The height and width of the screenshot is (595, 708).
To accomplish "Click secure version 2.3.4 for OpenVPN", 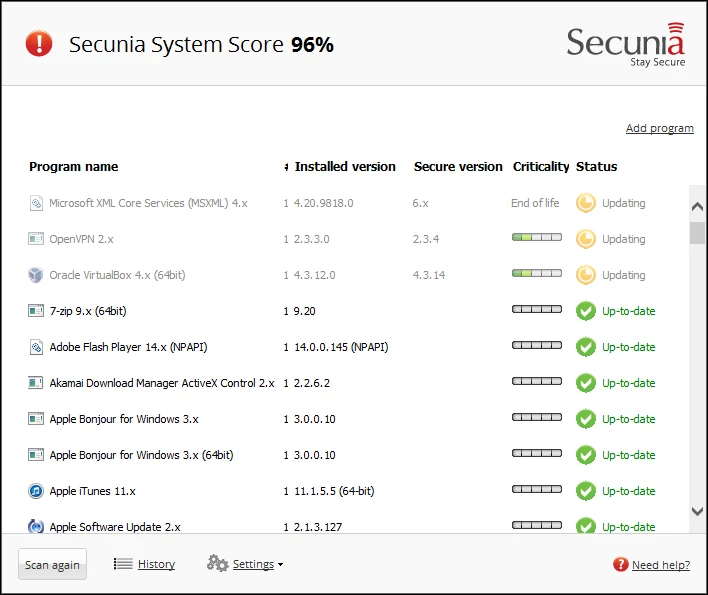I will (x=426, y=239).
